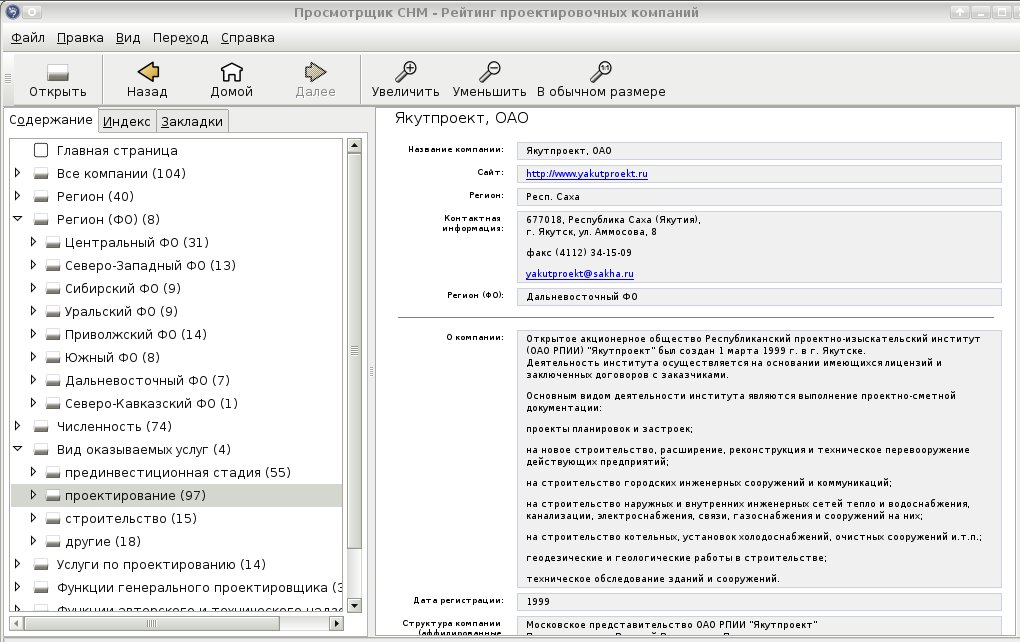Select Северо-Кавказский ФО (1) item
The width and height of the screenshot is (1020, 642).
pos(152,404)
